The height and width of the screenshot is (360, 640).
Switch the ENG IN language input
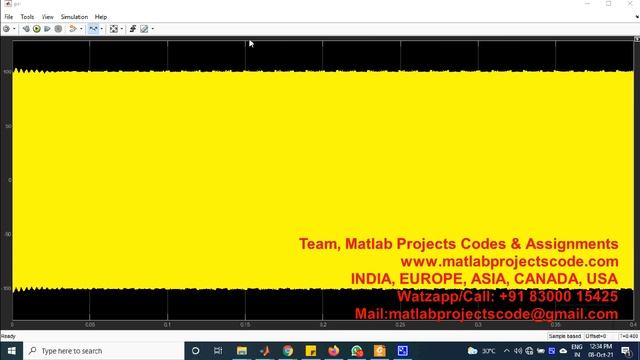(577, 351)
